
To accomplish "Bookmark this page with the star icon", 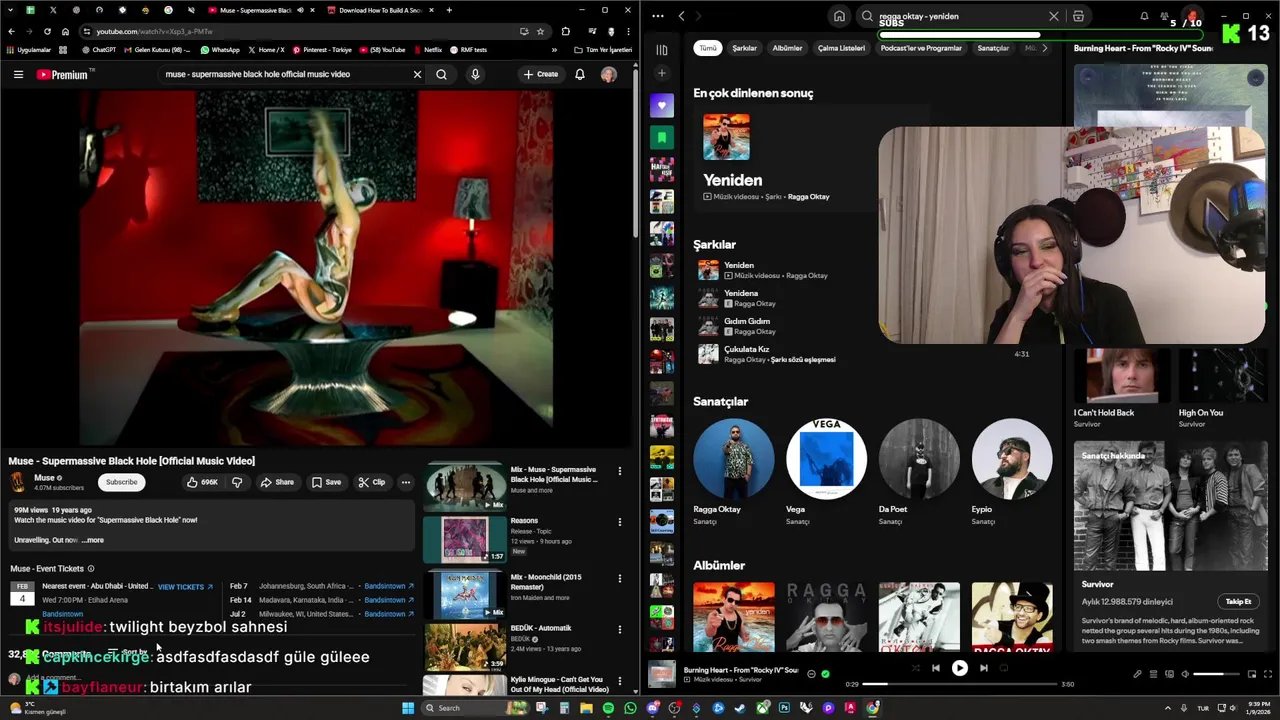I will pyautogui.click(x=540, y=31).
